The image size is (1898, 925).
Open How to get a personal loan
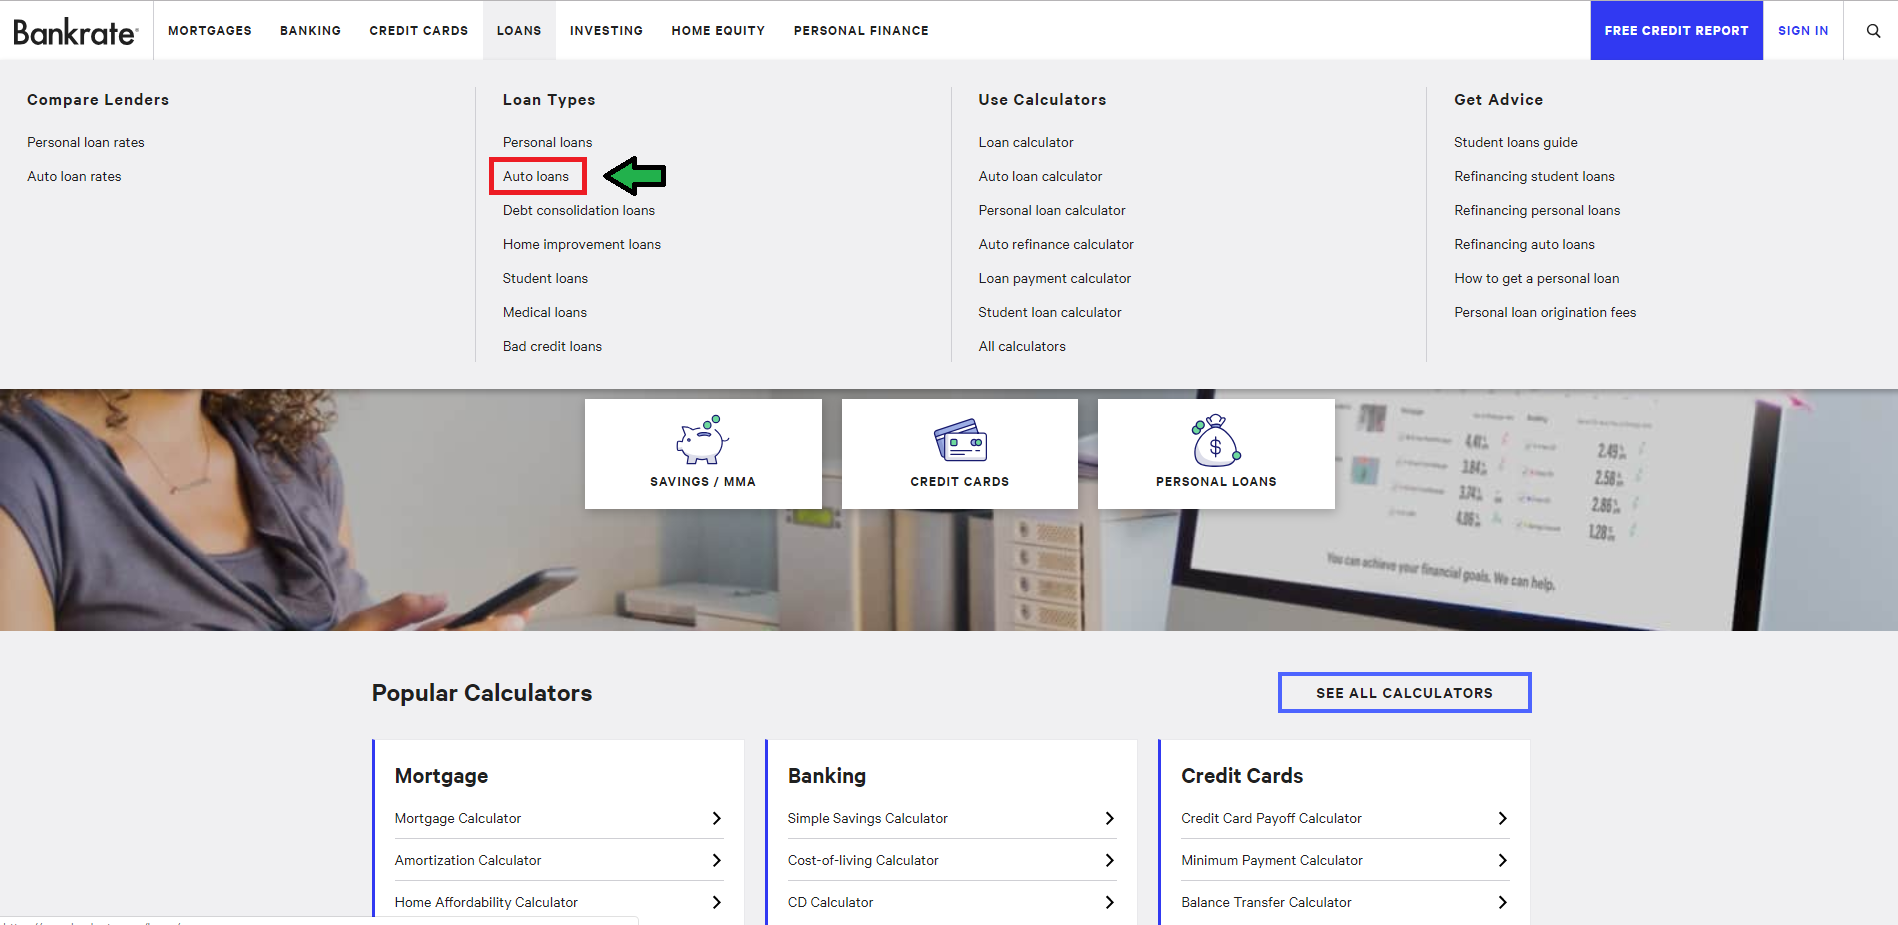[1537, 278]
